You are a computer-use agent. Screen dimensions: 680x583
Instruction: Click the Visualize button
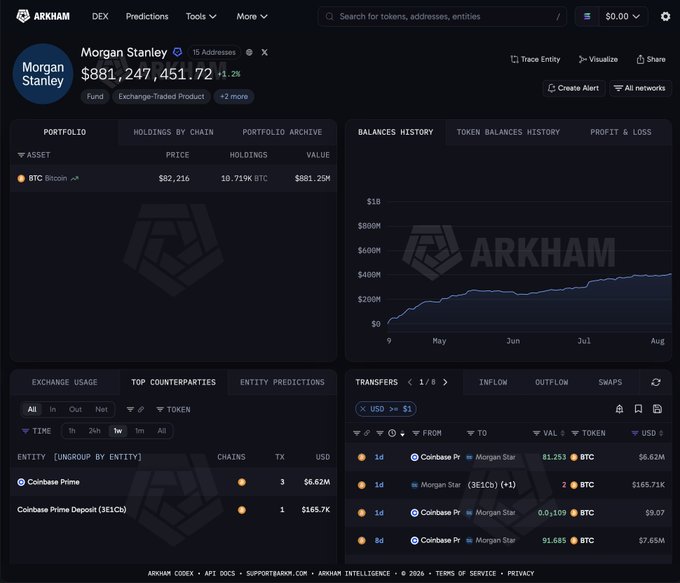(598, 59)
